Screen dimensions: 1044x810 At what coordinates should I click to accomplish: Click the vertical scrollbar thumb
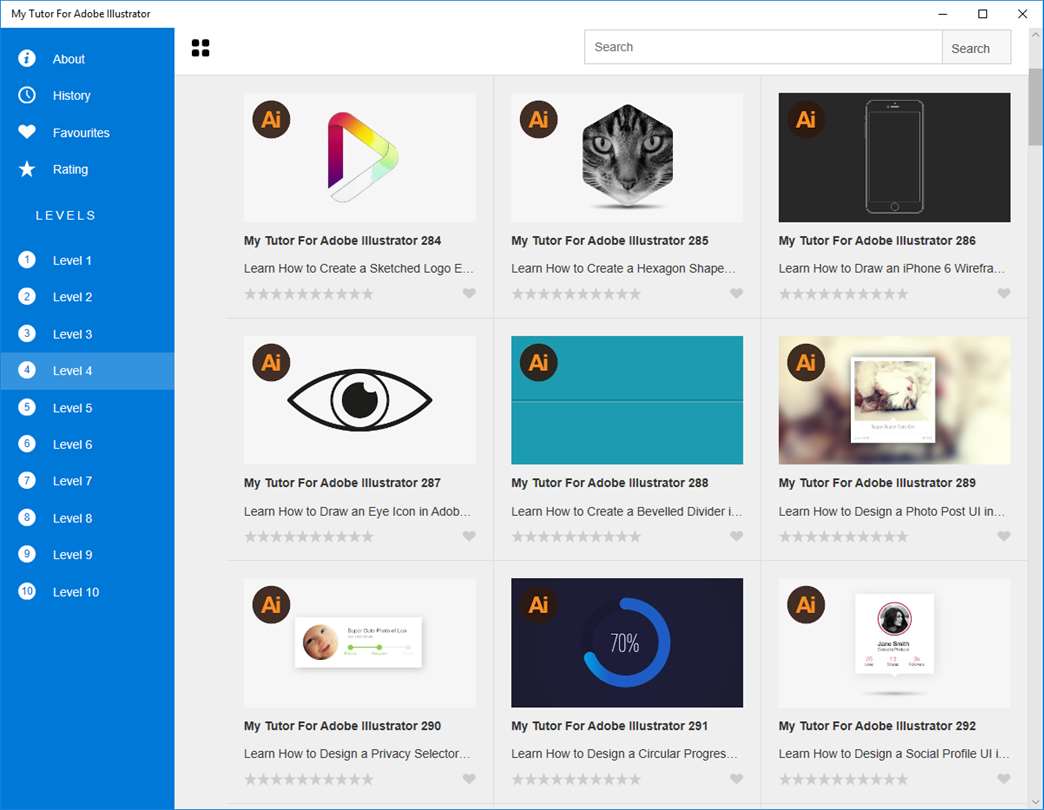coord(1035,106)
